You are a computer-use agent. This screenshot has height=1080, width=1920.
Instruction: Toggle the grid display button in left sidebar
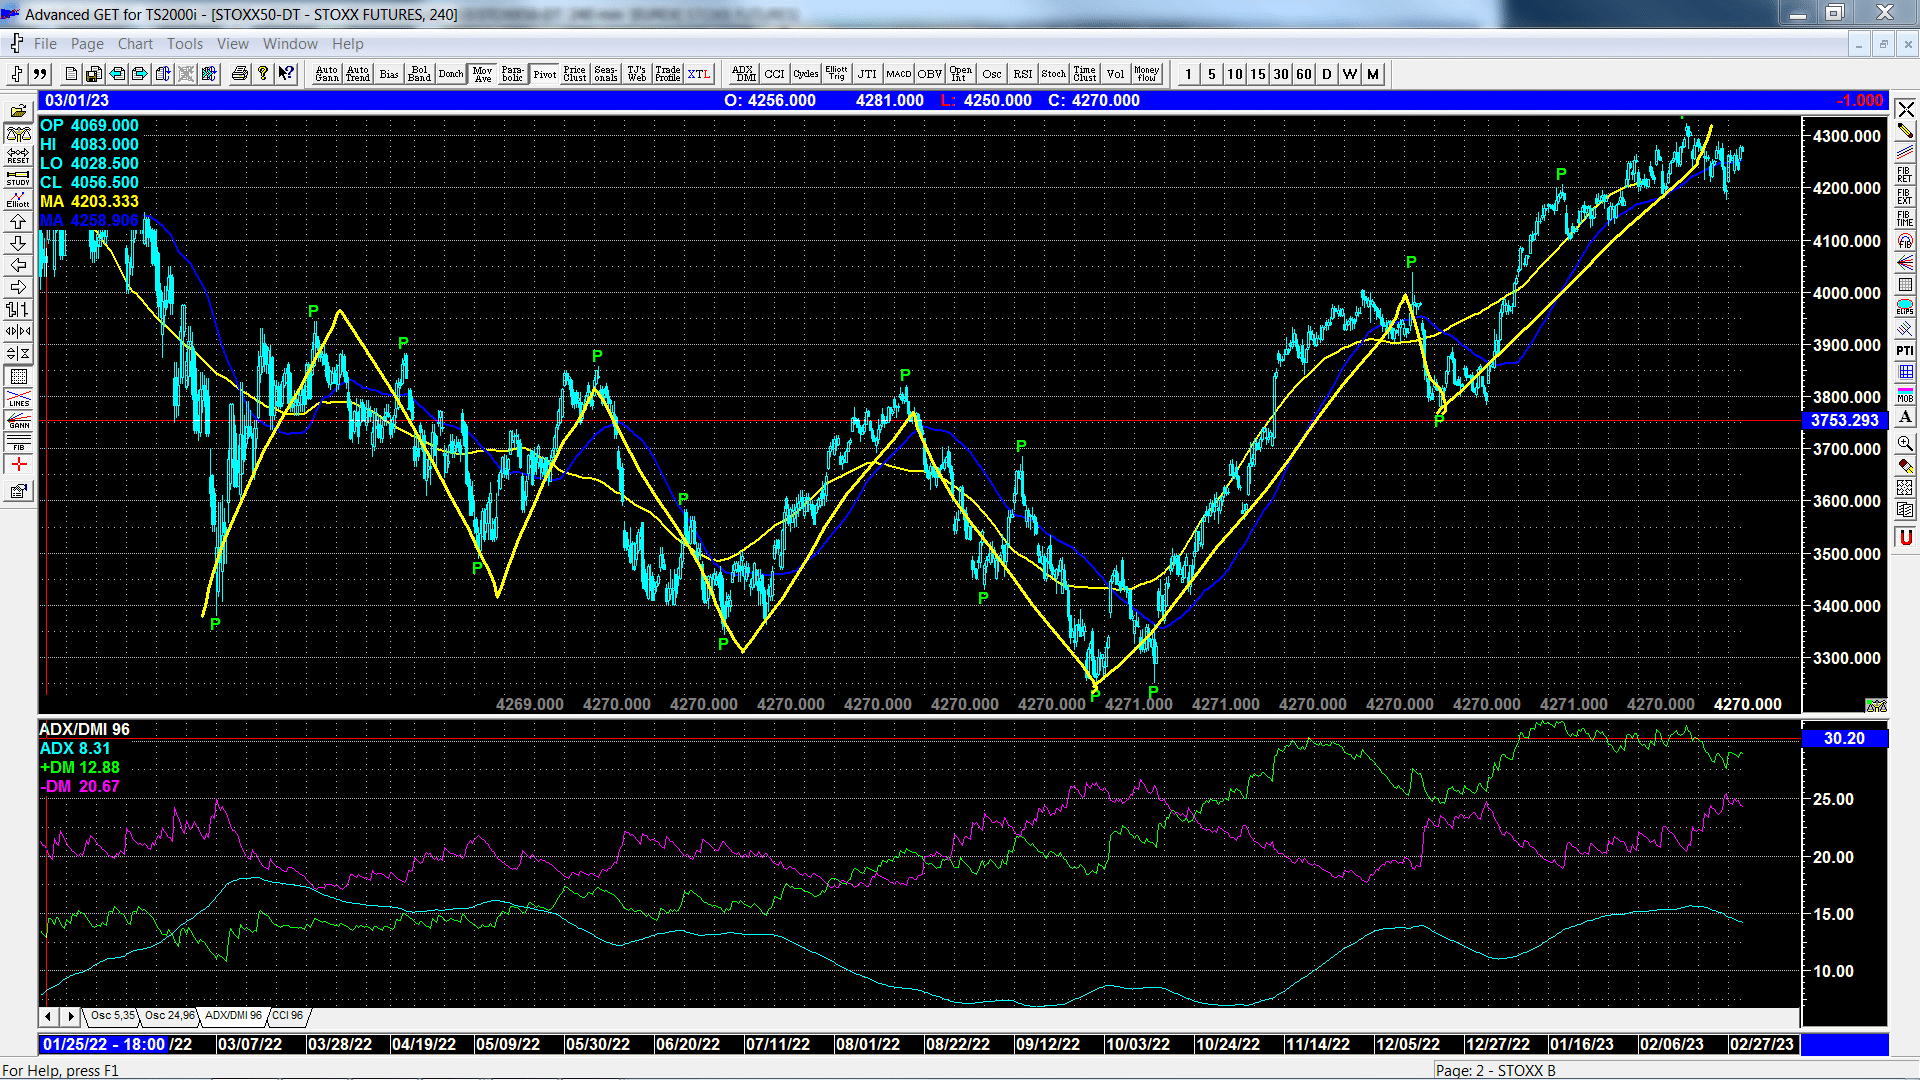(x=18, y=376)
